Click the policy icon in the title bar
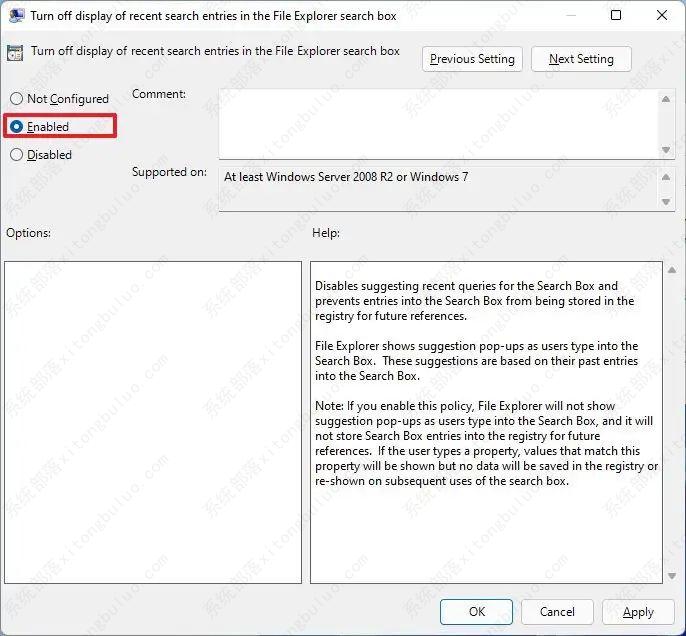Viewport: 686px width, 636px height. tap(17, 15)
